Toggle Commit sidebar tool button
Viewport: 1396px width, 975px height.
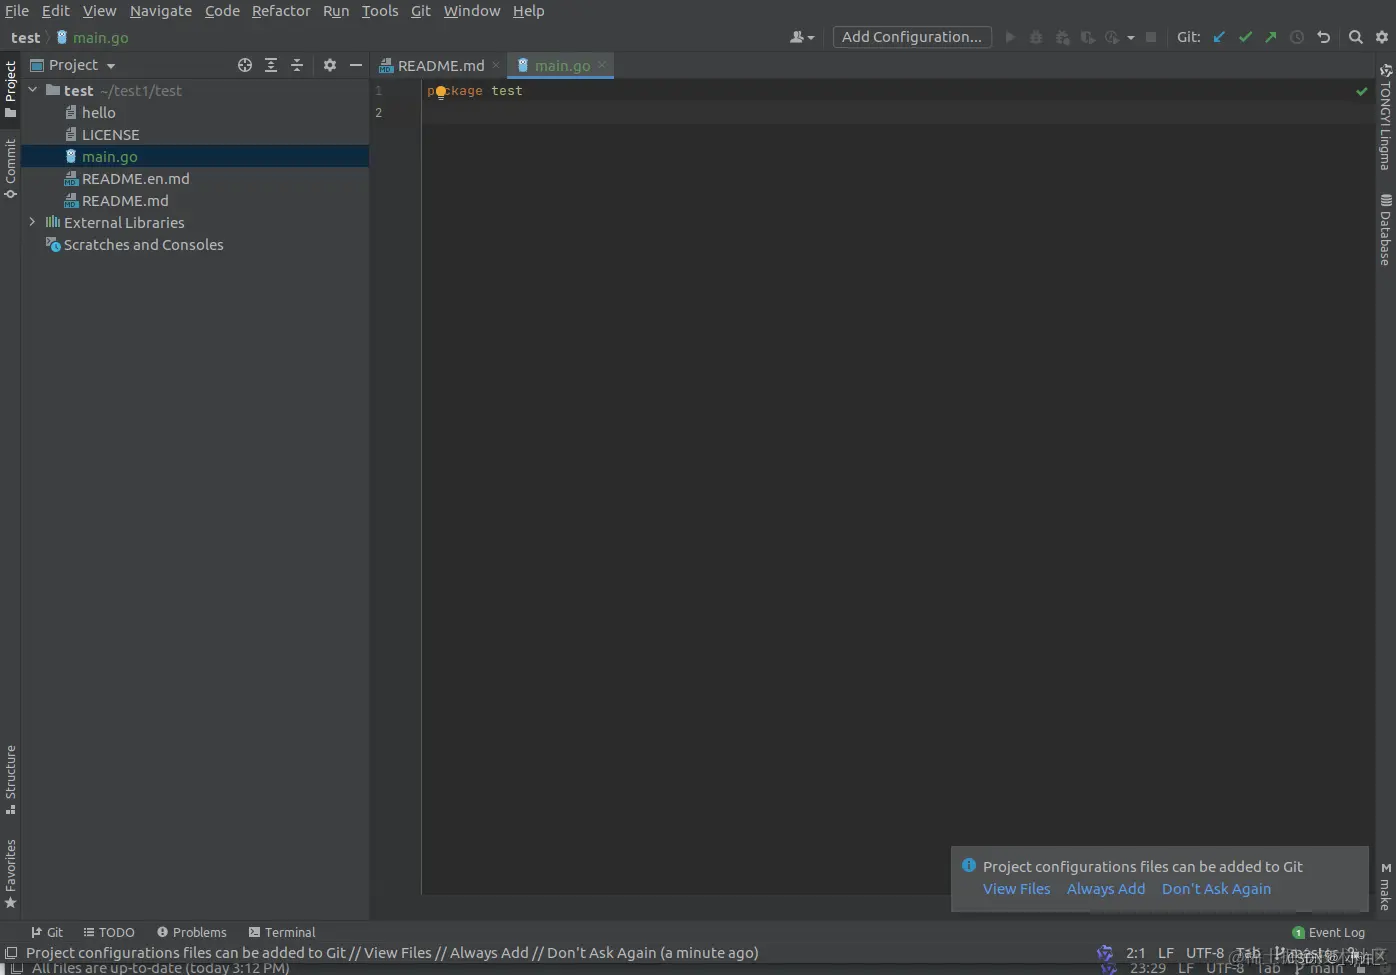(10, 169)
